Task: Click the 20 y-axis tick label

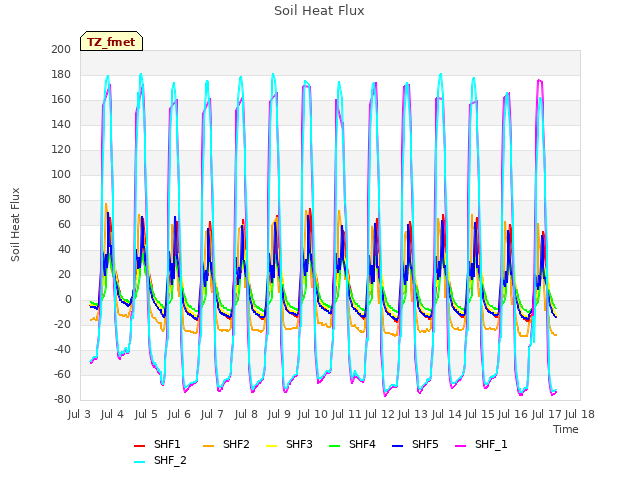Action: [x=64, y=274]
